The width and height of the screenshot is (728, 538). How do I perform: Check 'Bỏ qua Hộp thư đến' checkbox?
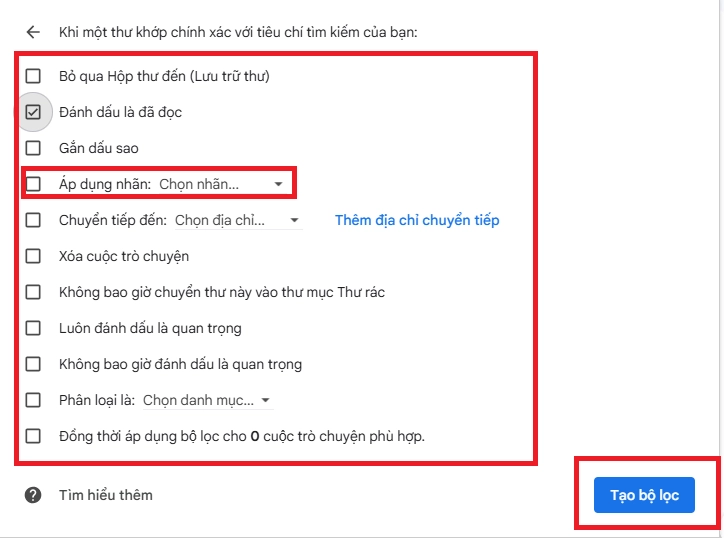[34, 76]
